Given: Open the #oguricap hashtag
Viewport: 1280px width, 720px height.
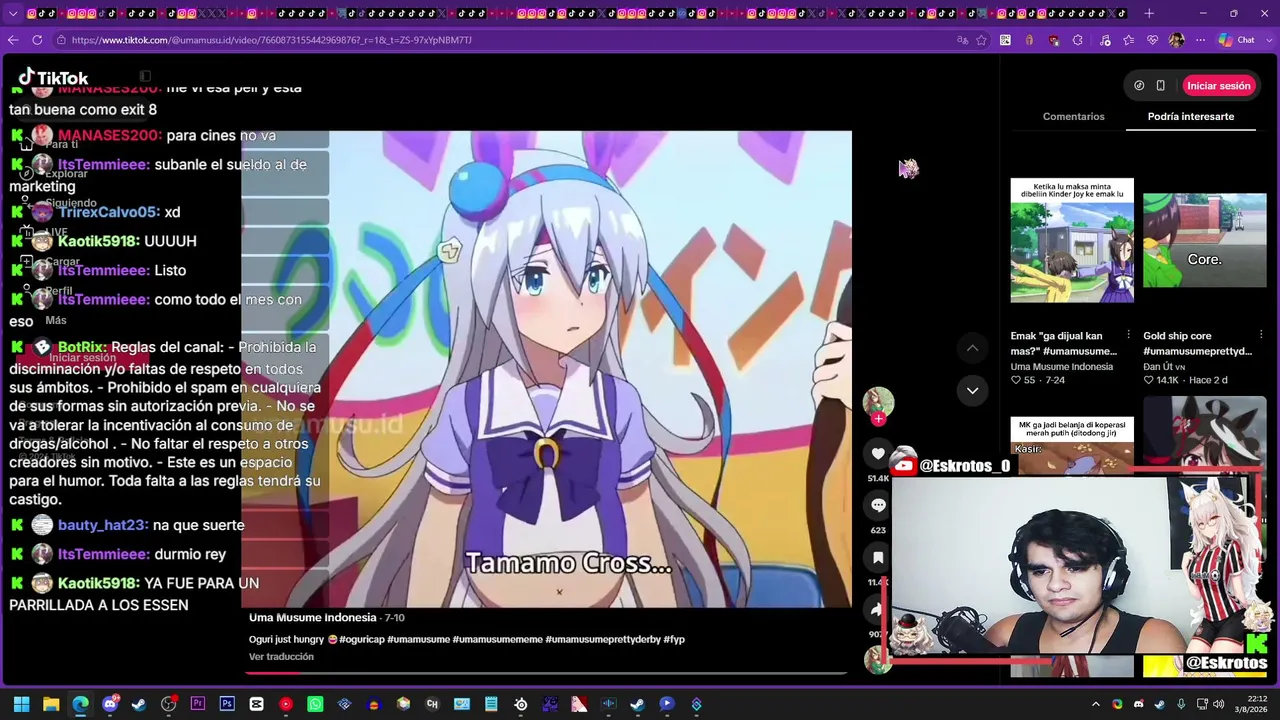Looking at the screenshot, I should pyautogui.click(x=361, y=639).
